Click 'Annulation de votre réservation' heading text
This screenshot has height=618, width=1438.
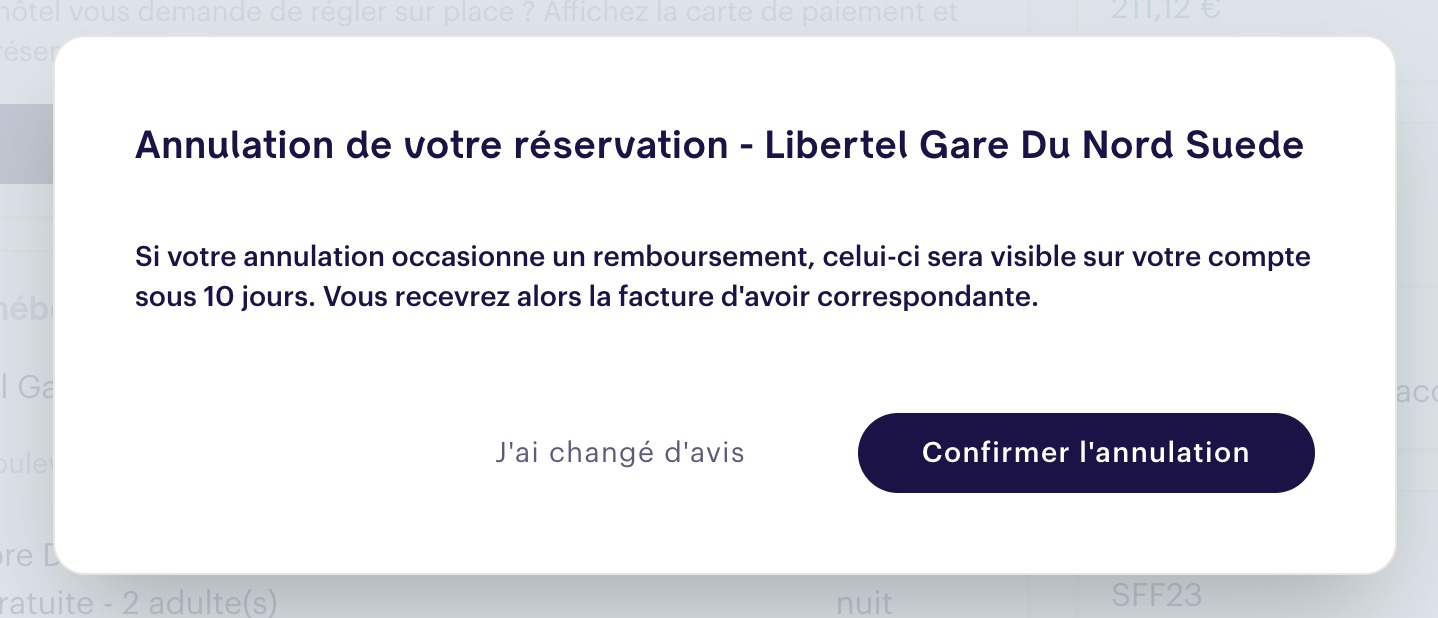click(430, 146)
